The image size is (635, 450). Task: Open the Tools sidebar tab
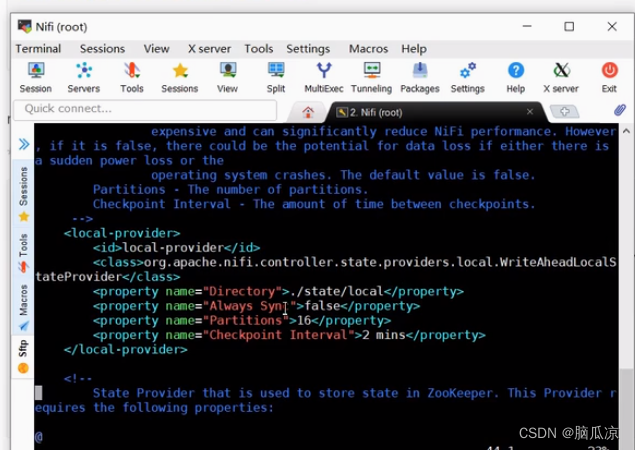(x=23, y=252)
